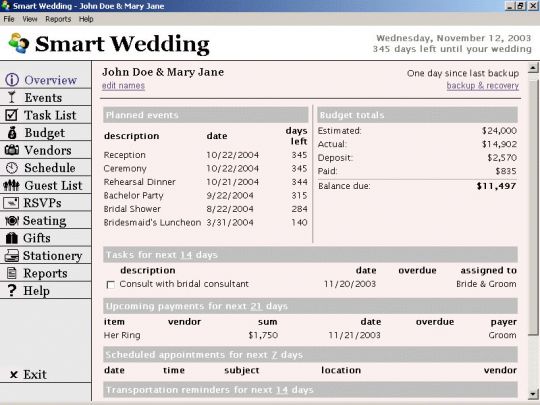Click the scrollbar up arrow
This screenshot has height=405, width=540.
pos(533,68)
